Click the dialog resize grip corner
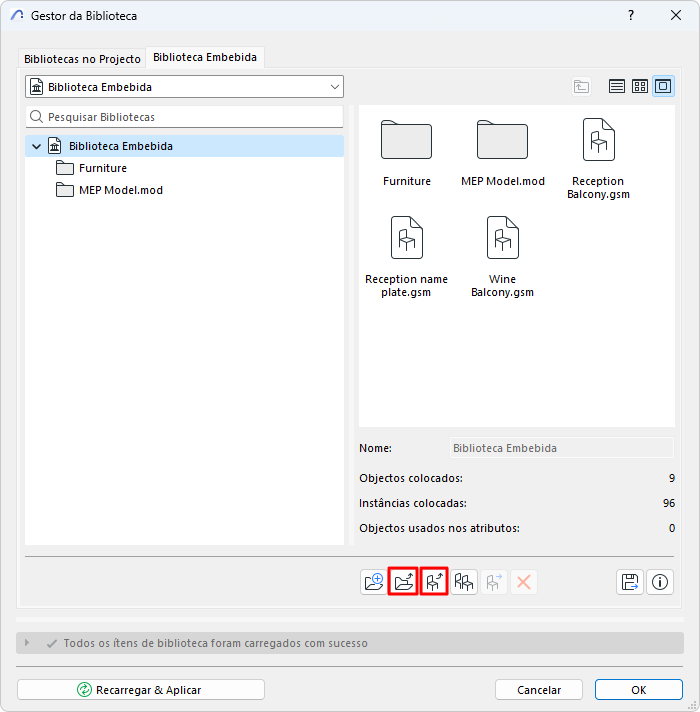 693,705
